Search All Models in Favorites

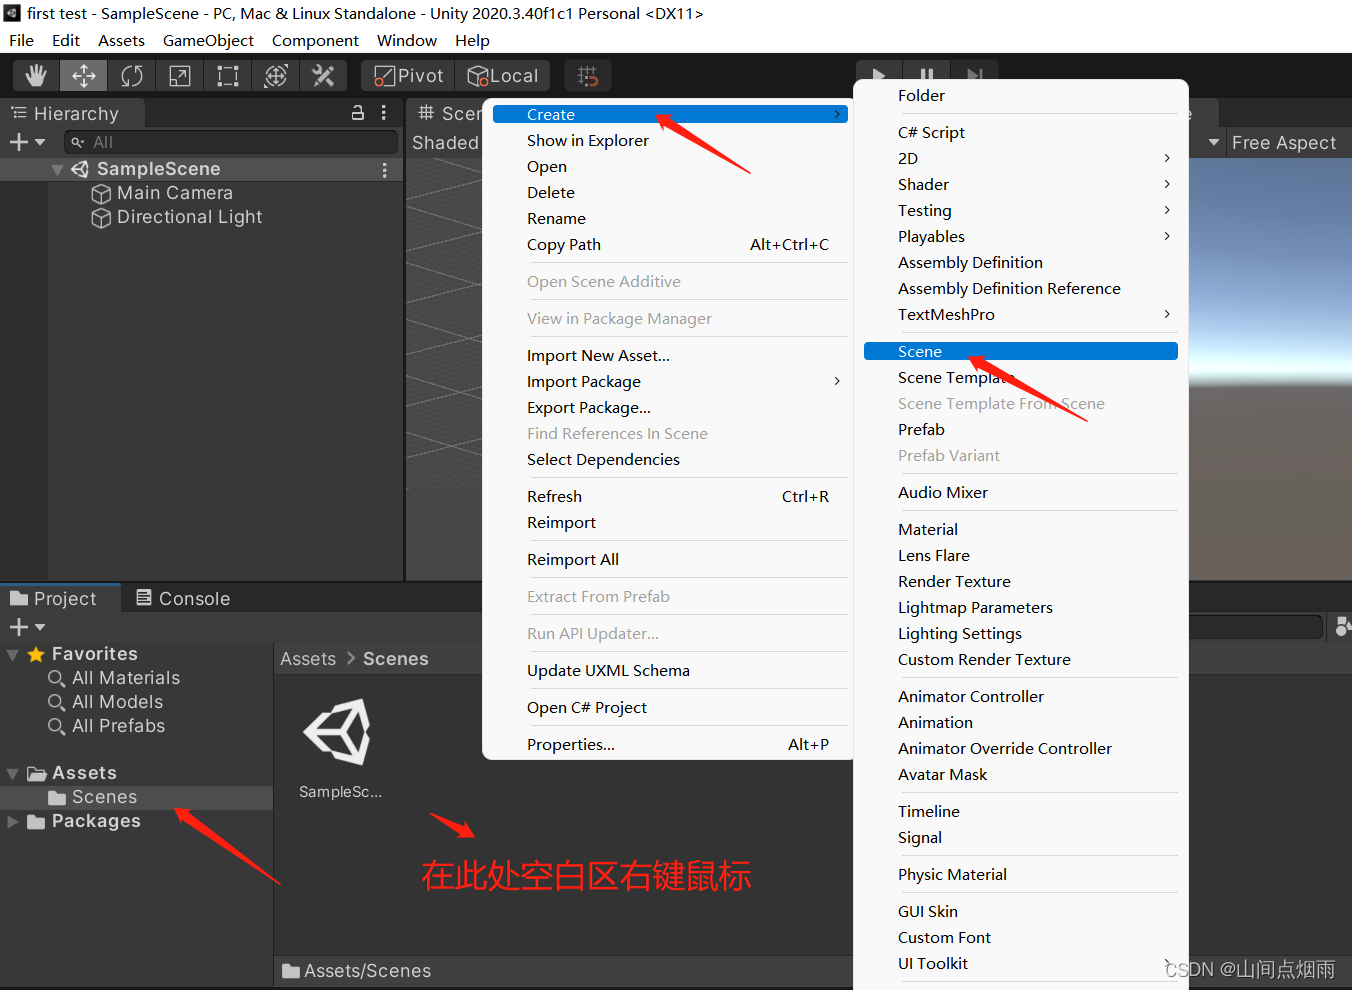click(106, 702)
